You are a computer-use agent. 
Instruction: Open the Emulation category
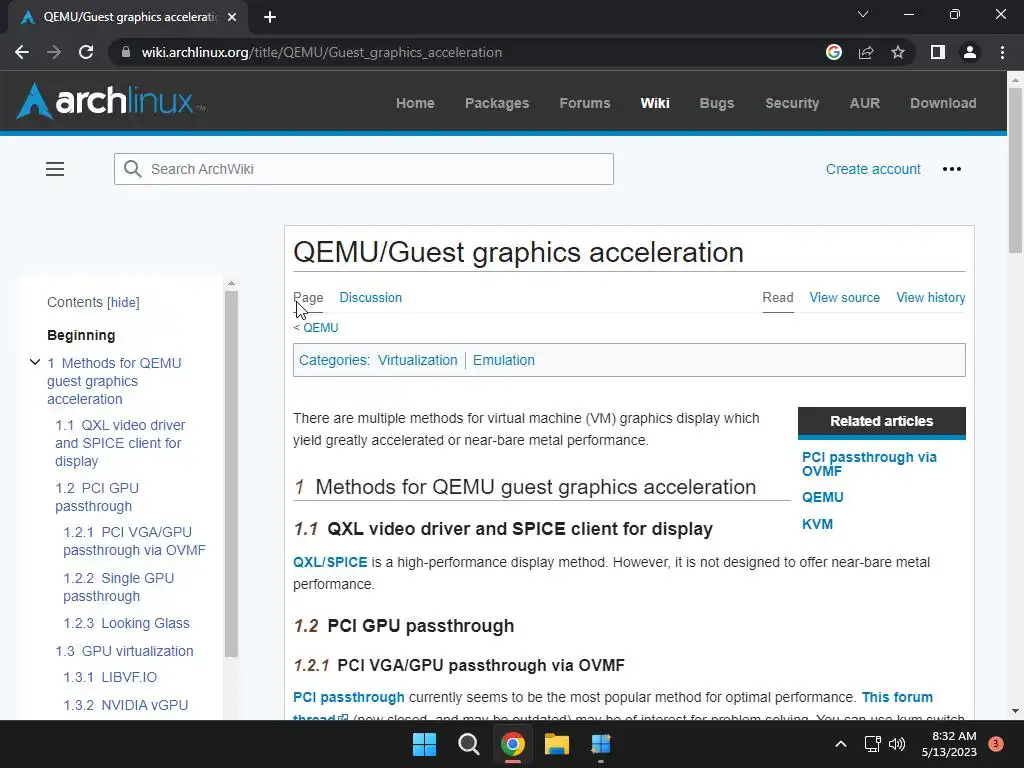[x=504, y=360]
